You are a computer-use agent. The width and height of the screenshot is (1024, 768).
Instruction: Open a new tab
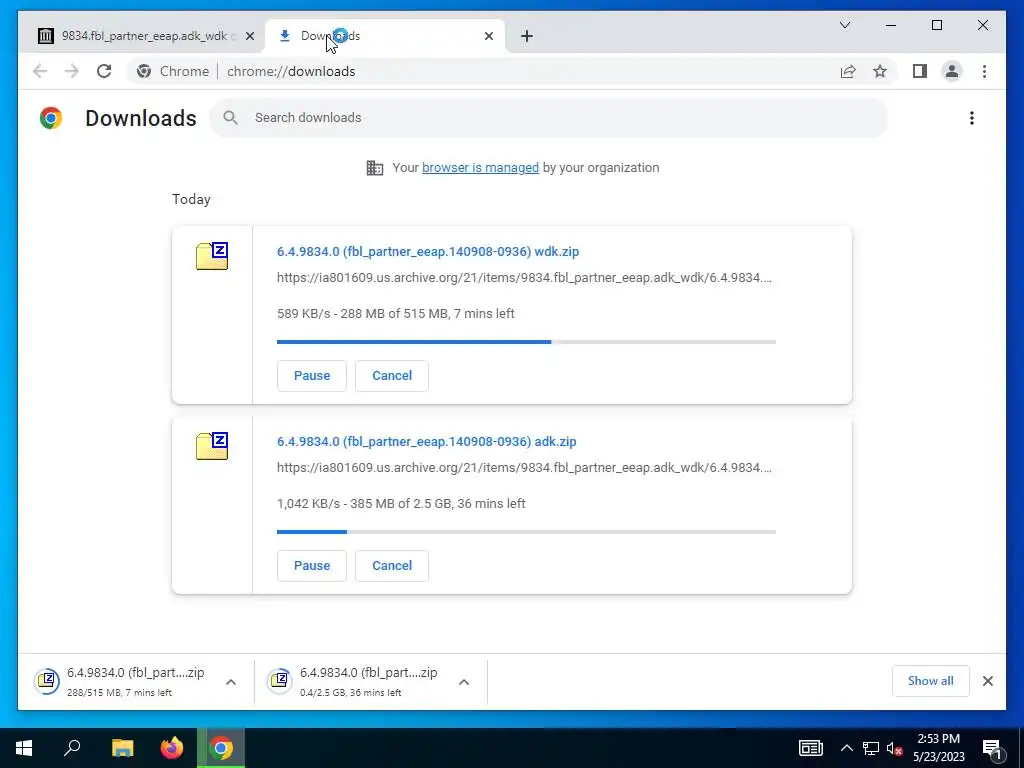pyautogui.click(x=526, y=37)
